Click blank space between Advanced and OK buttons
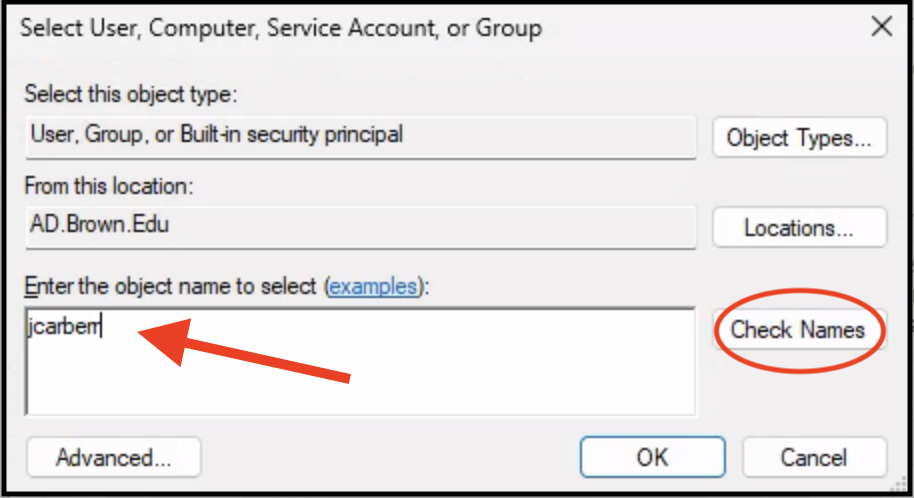Image resolution: width=914 pixels, height=498 pixels. 390,458
